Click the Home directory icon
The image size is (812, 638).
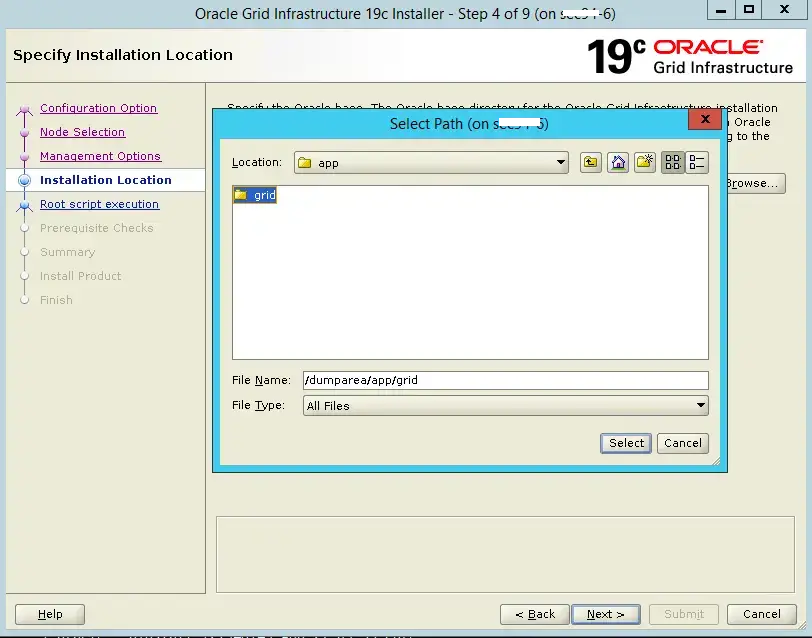(x=618, y=163)
